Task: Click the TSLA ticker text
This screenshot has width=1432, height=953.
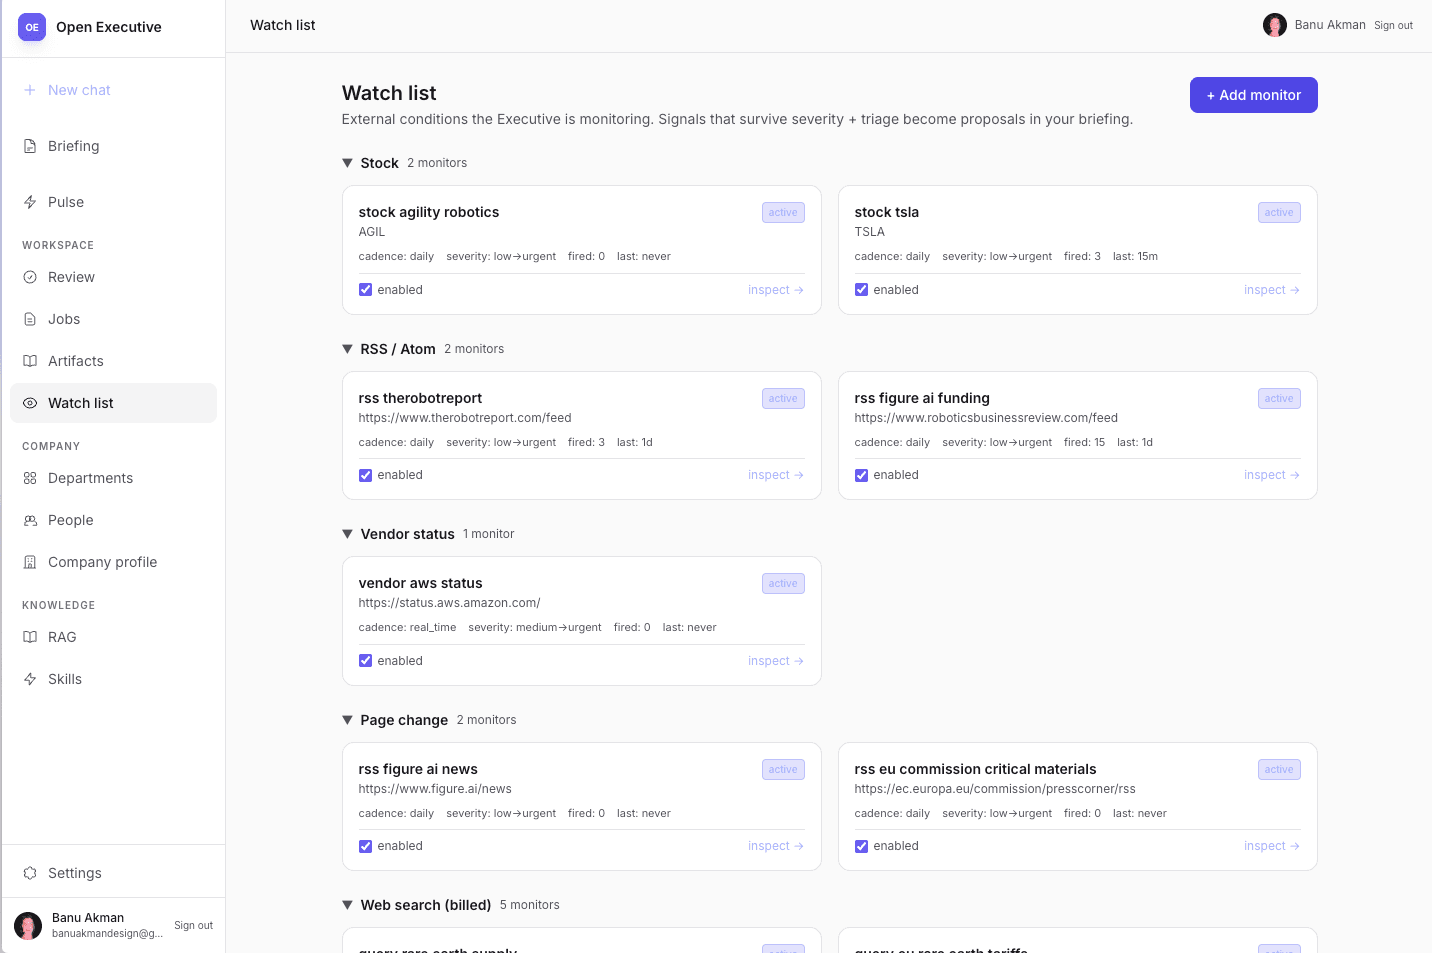Action: [869, 232]
